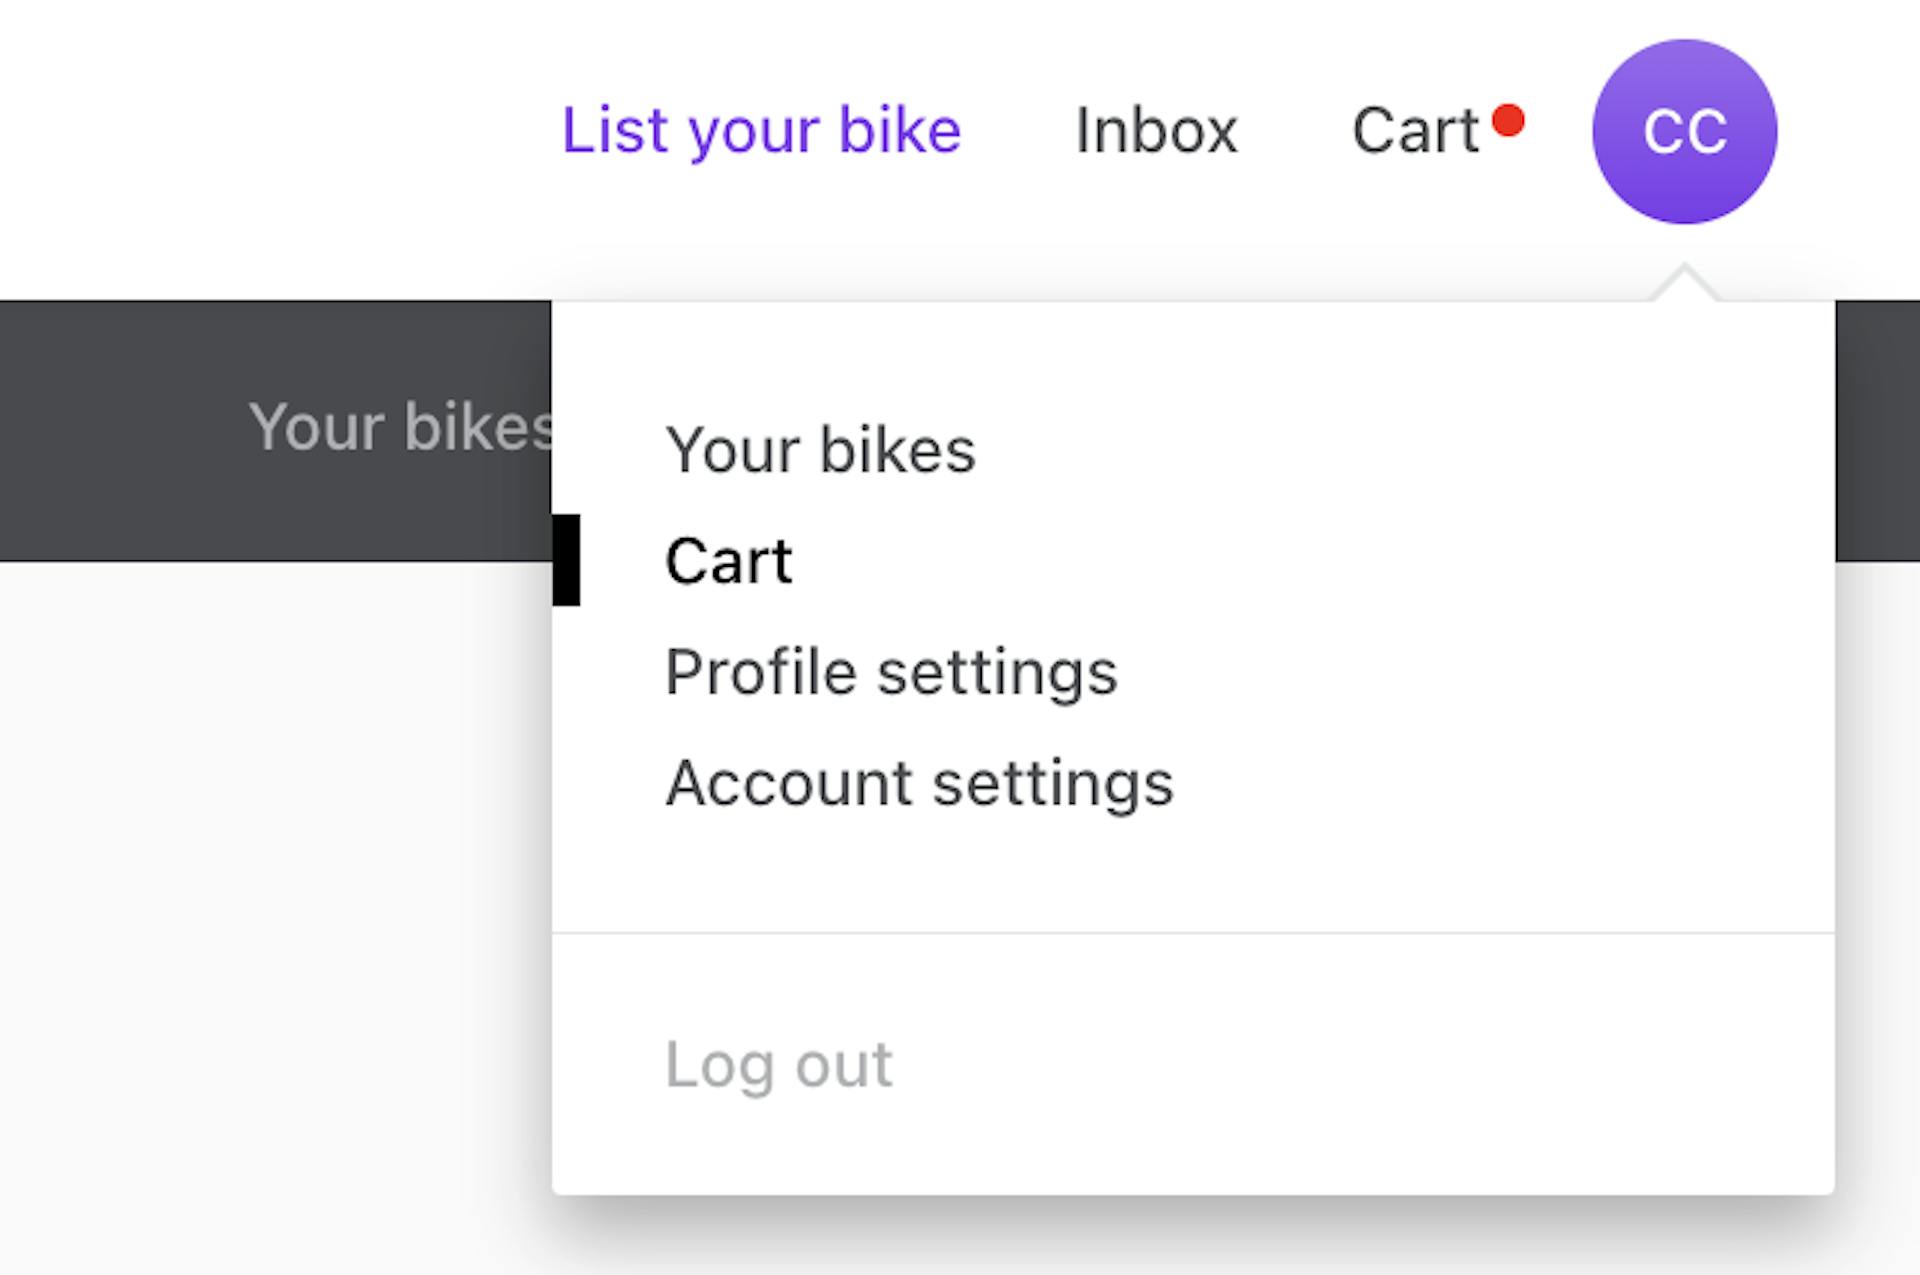This screenshot has height=1275, width=1920.
Task: Go to Cart in the top navigation
Action: 1415,131
